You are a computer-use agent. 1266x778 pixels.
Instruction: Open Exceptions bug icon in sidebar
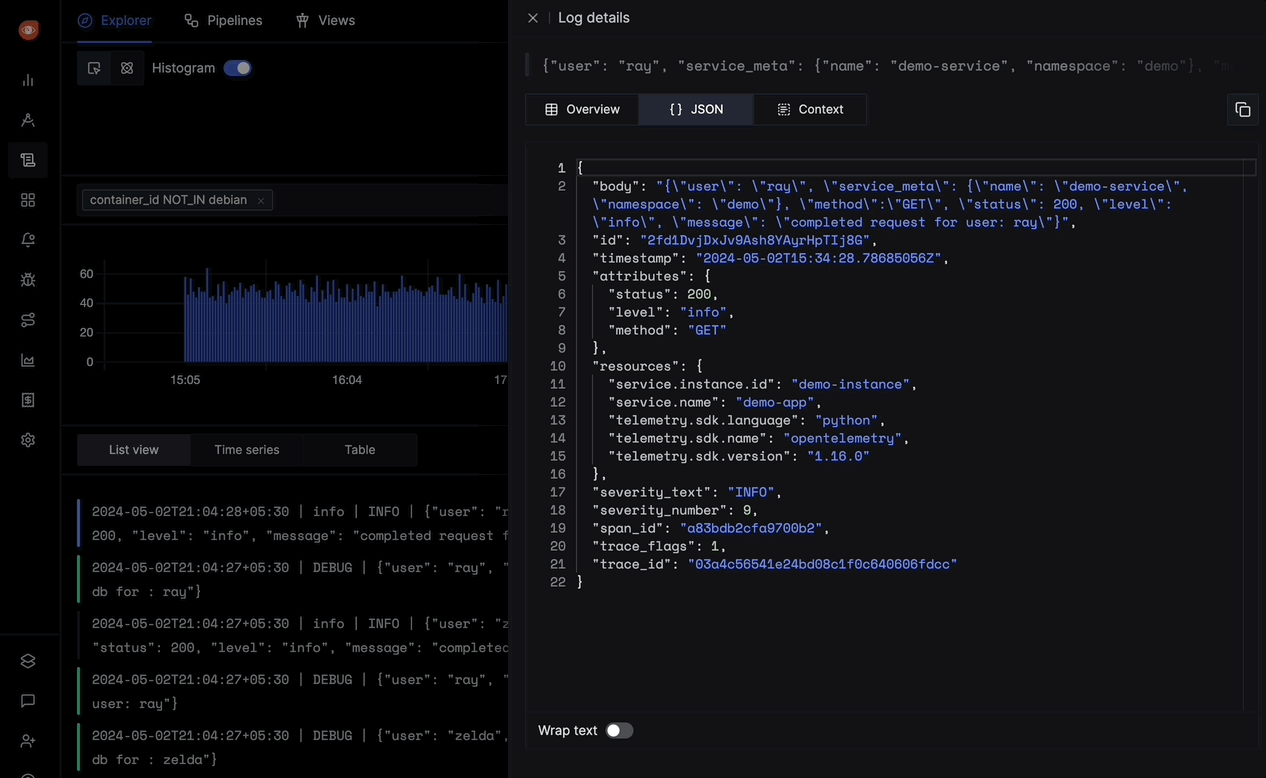click(x=28, y=280)
